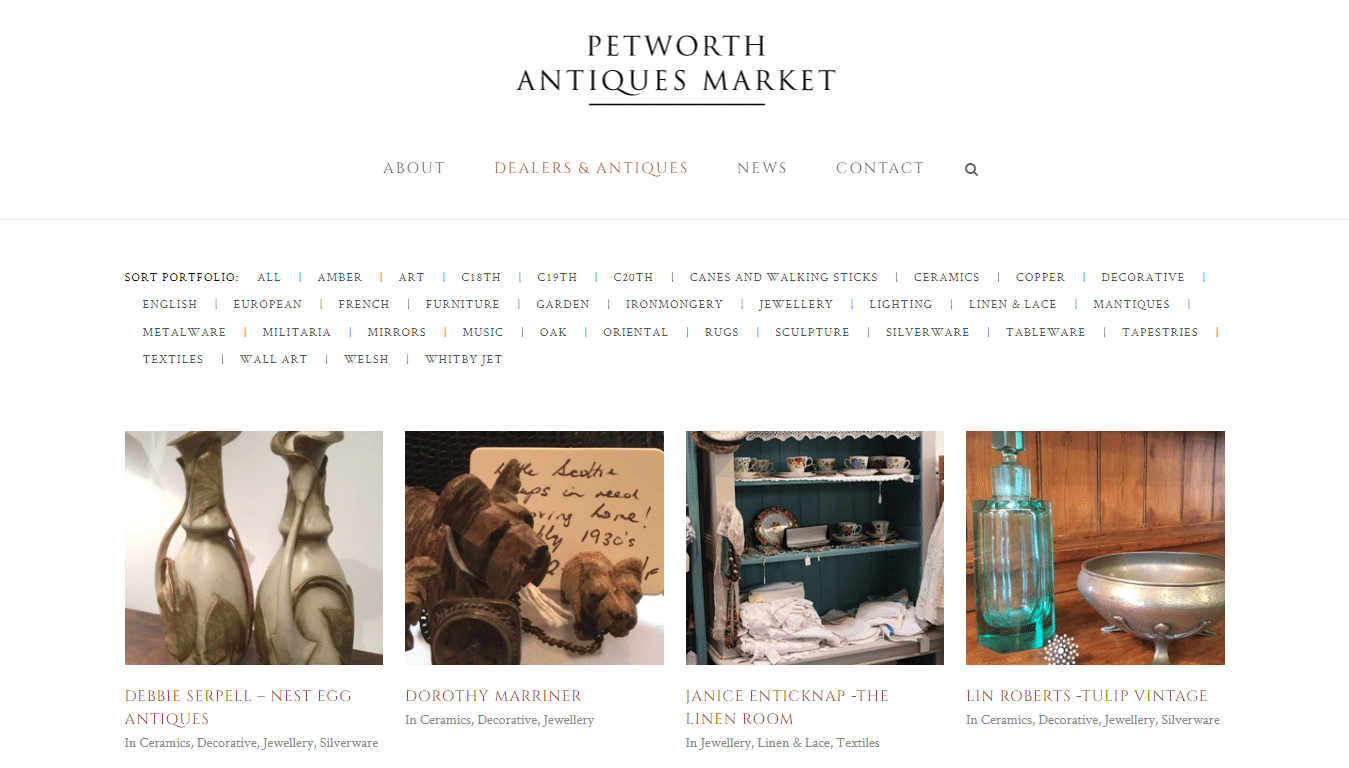This screenshot has height=768, width=1349.
Task: Filter portfolio by Jewellery
Action: coord(796,304)
